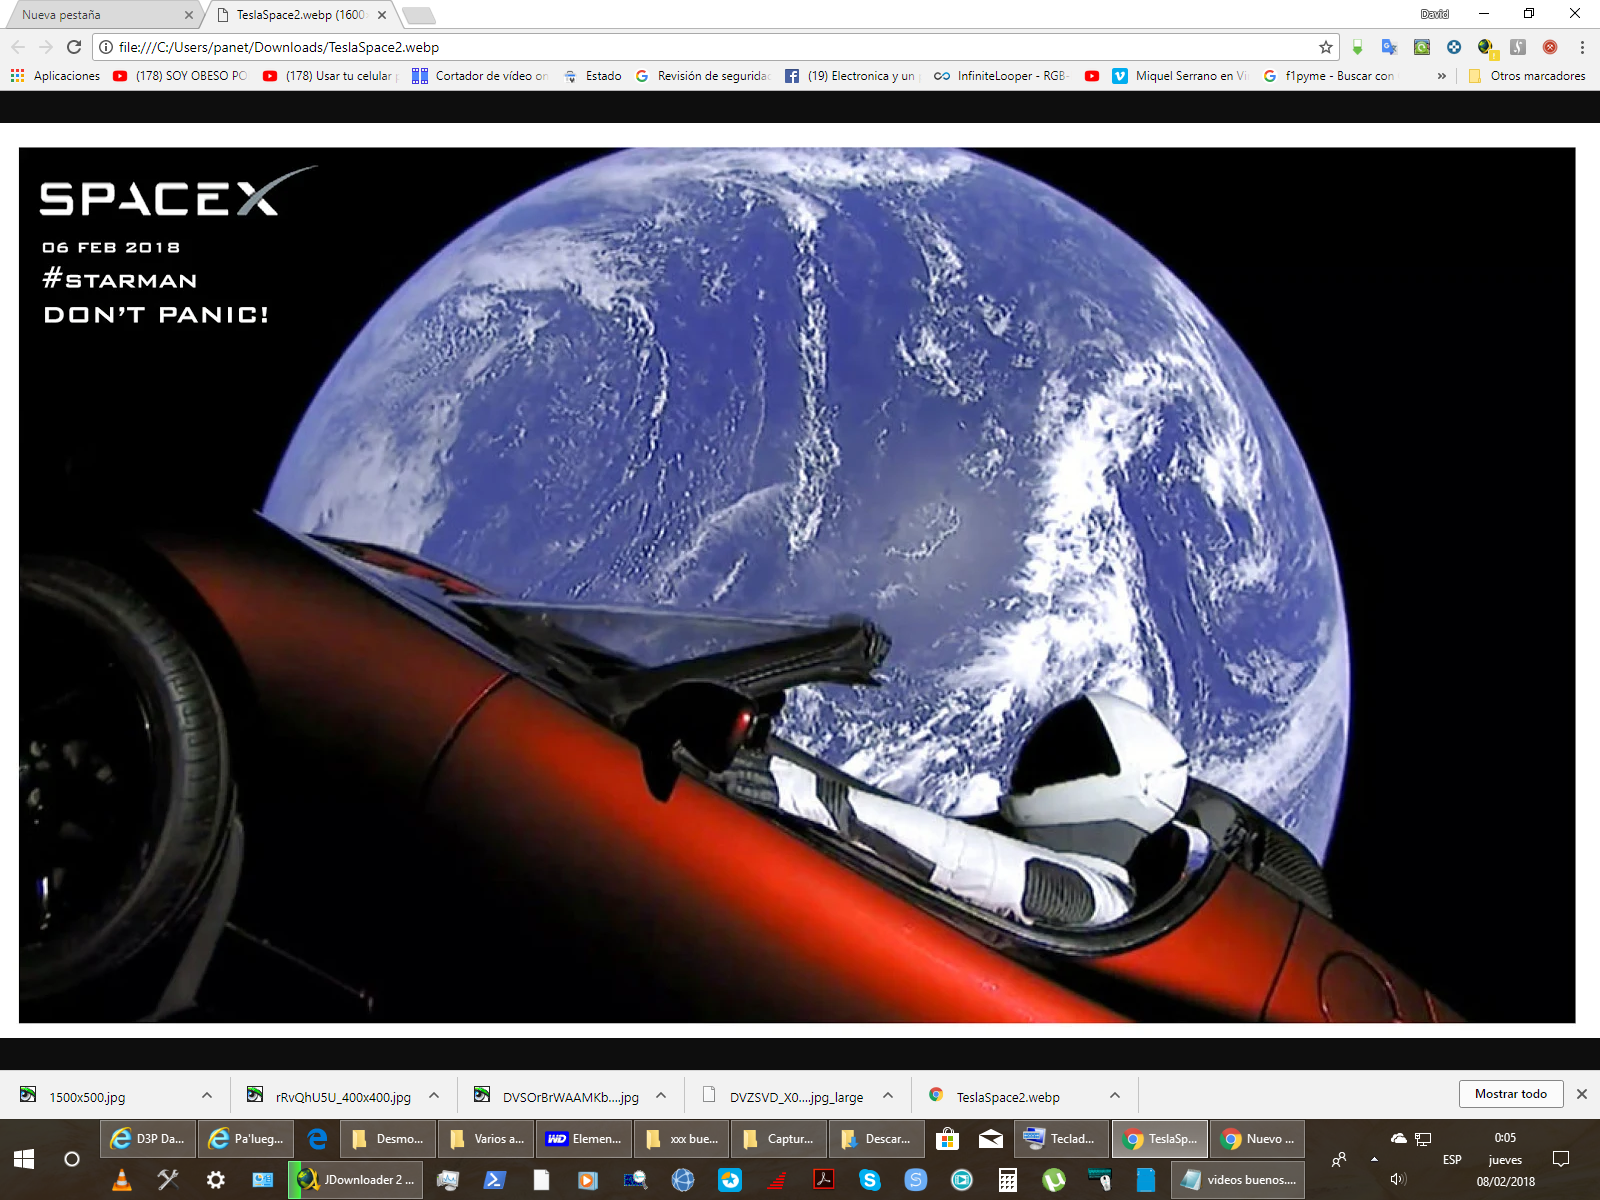Open Skype from the taskbar
This screenshot has width=1600, height=1200.
click(x=869, y=1180)
